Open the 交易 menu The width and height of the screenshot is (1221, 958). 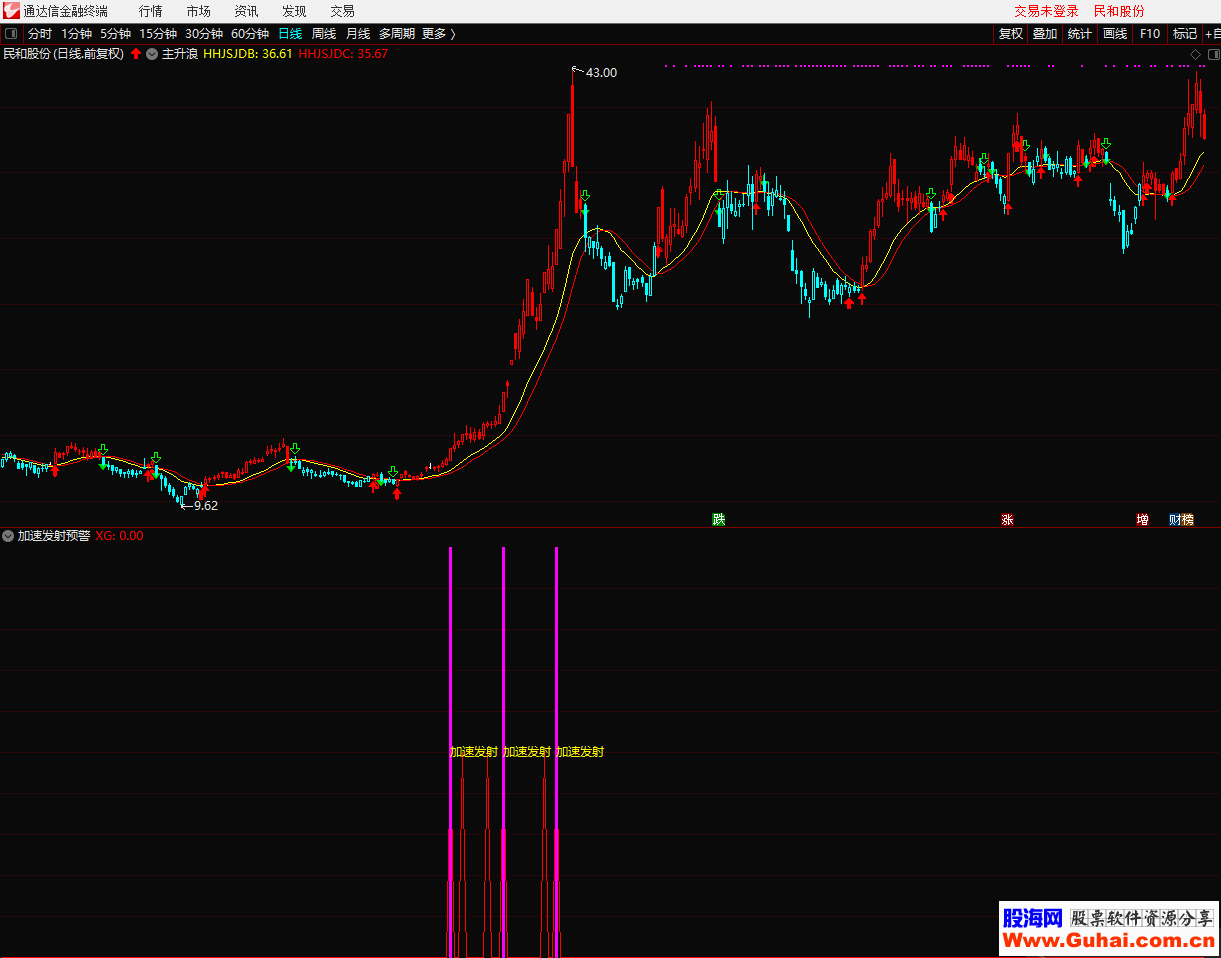point(342,11)
